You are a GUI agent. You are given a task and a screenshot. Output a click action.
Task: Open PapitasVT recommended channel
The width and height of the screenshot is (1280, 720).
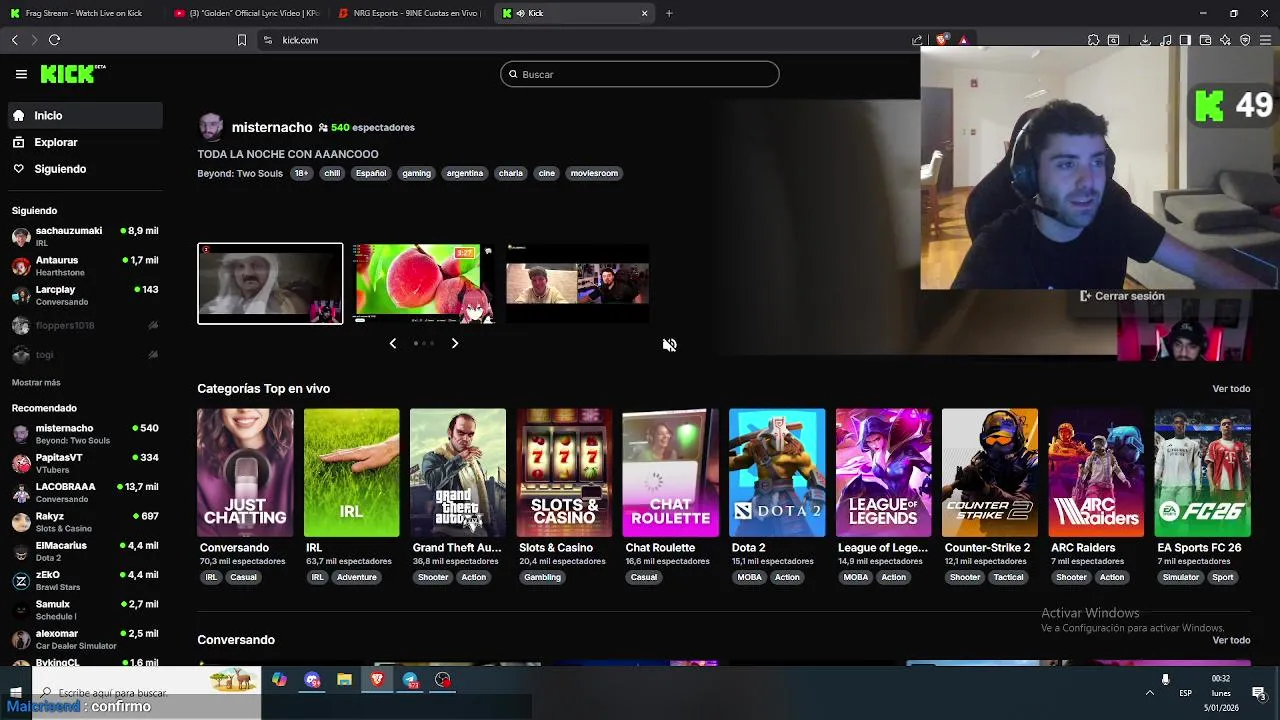pos(85,463)
